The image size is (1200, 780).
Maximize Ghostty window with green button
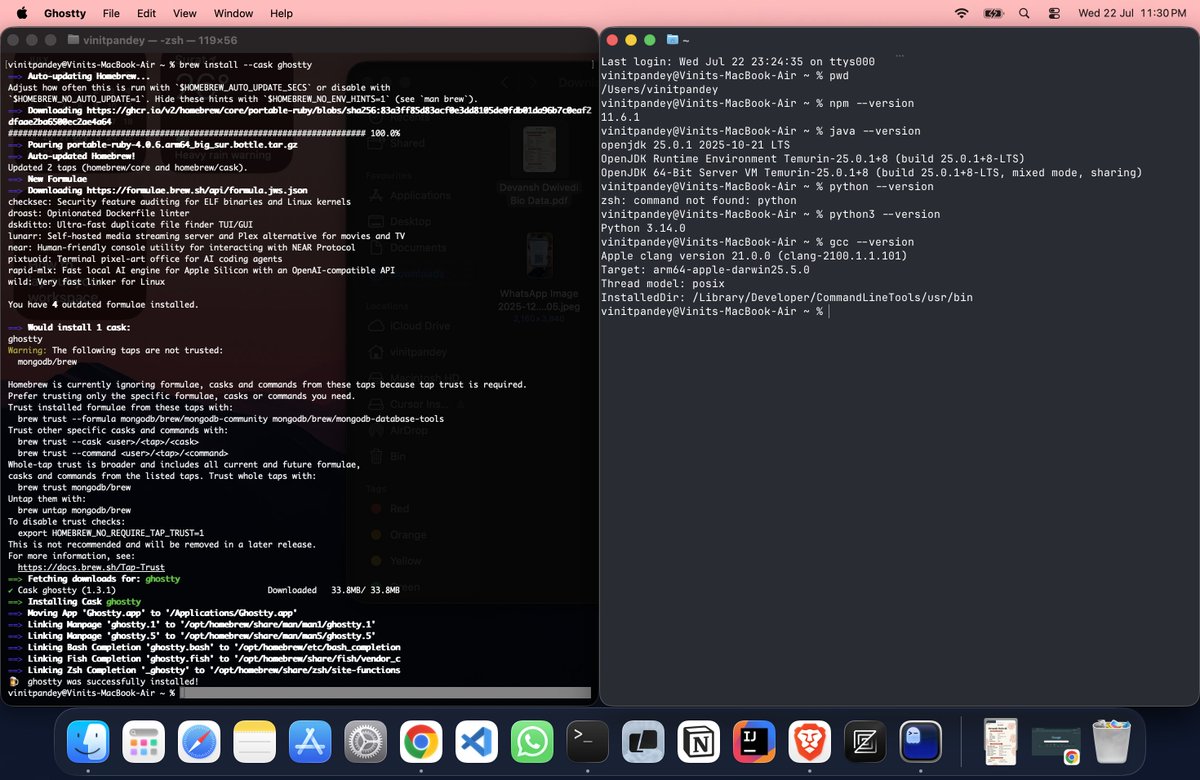click(x=650, y=40)
